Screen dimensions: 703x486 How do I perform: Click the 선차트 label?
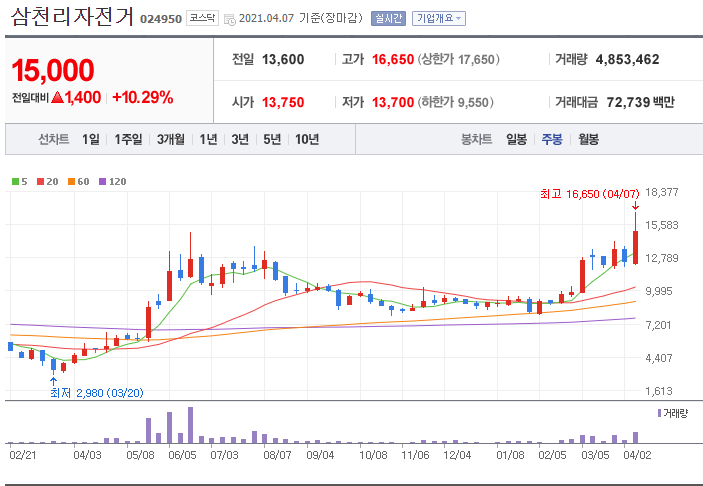click(54, 139)
